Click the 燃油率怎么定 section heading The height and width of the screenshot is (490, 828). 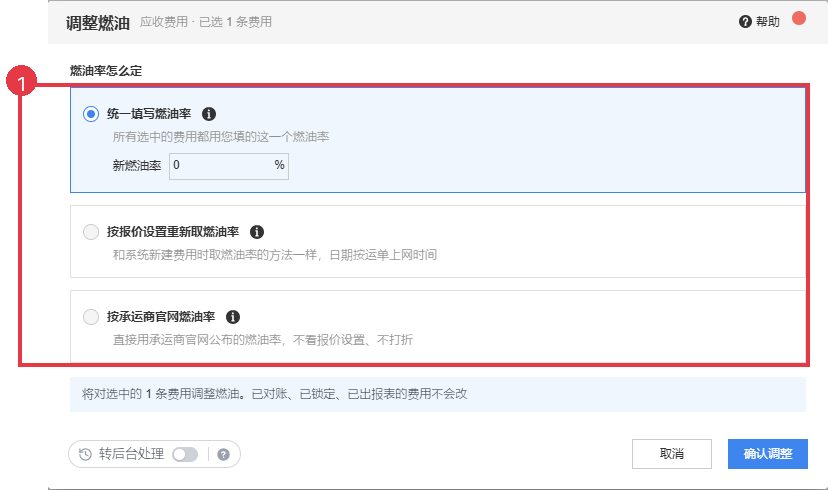[x=106, y=71]
